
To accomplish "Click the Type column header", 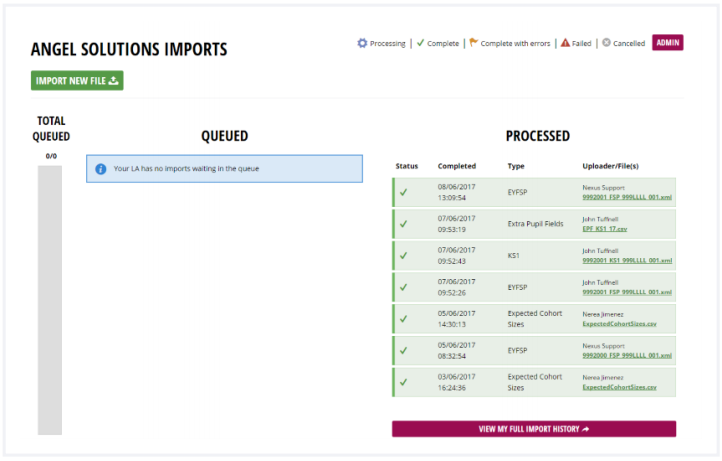I will click(x=516, y=166).
